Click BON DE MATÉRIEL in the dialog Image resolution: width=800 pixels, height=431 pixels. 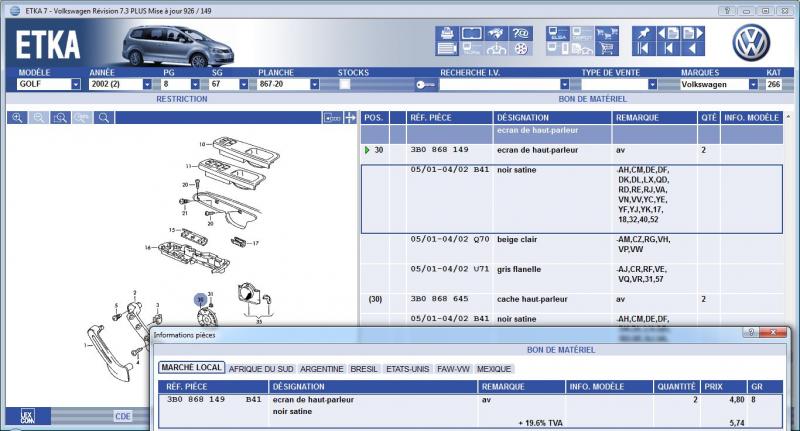(x=561, y=350)
